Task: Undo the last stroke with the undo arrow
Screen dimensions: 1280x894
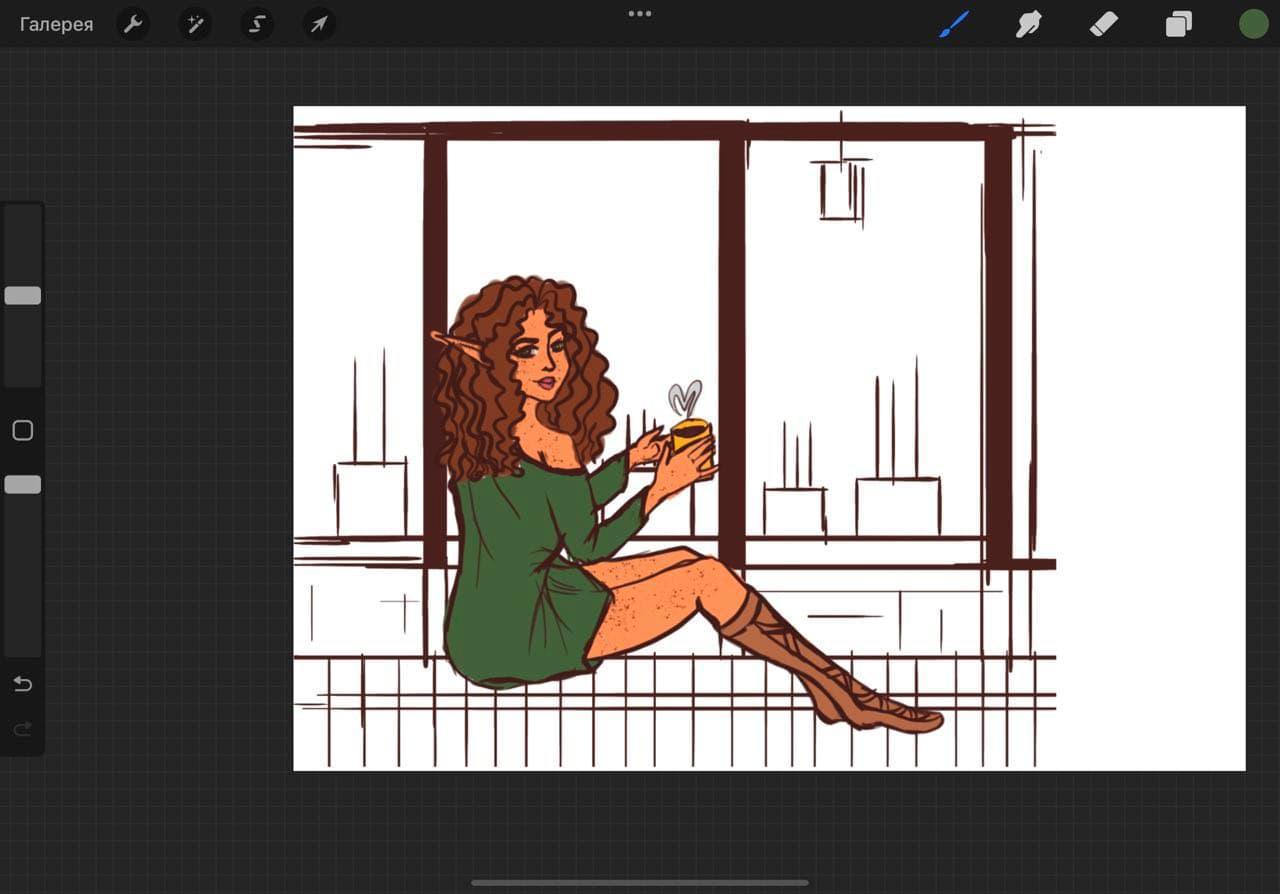Action: click(x=22, y=684)
